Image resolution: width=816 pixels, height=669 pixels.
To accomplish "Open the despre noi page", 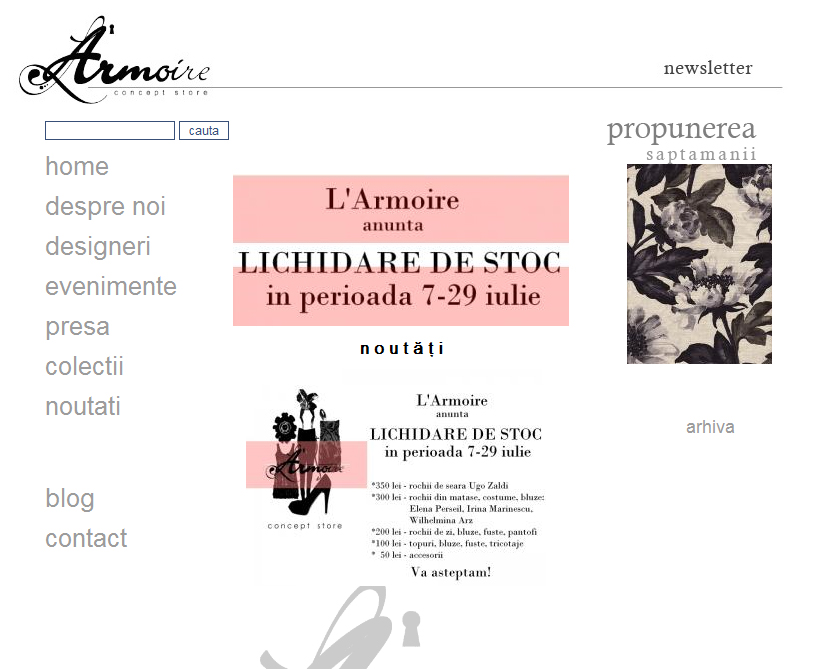I will tap(106, 207).
